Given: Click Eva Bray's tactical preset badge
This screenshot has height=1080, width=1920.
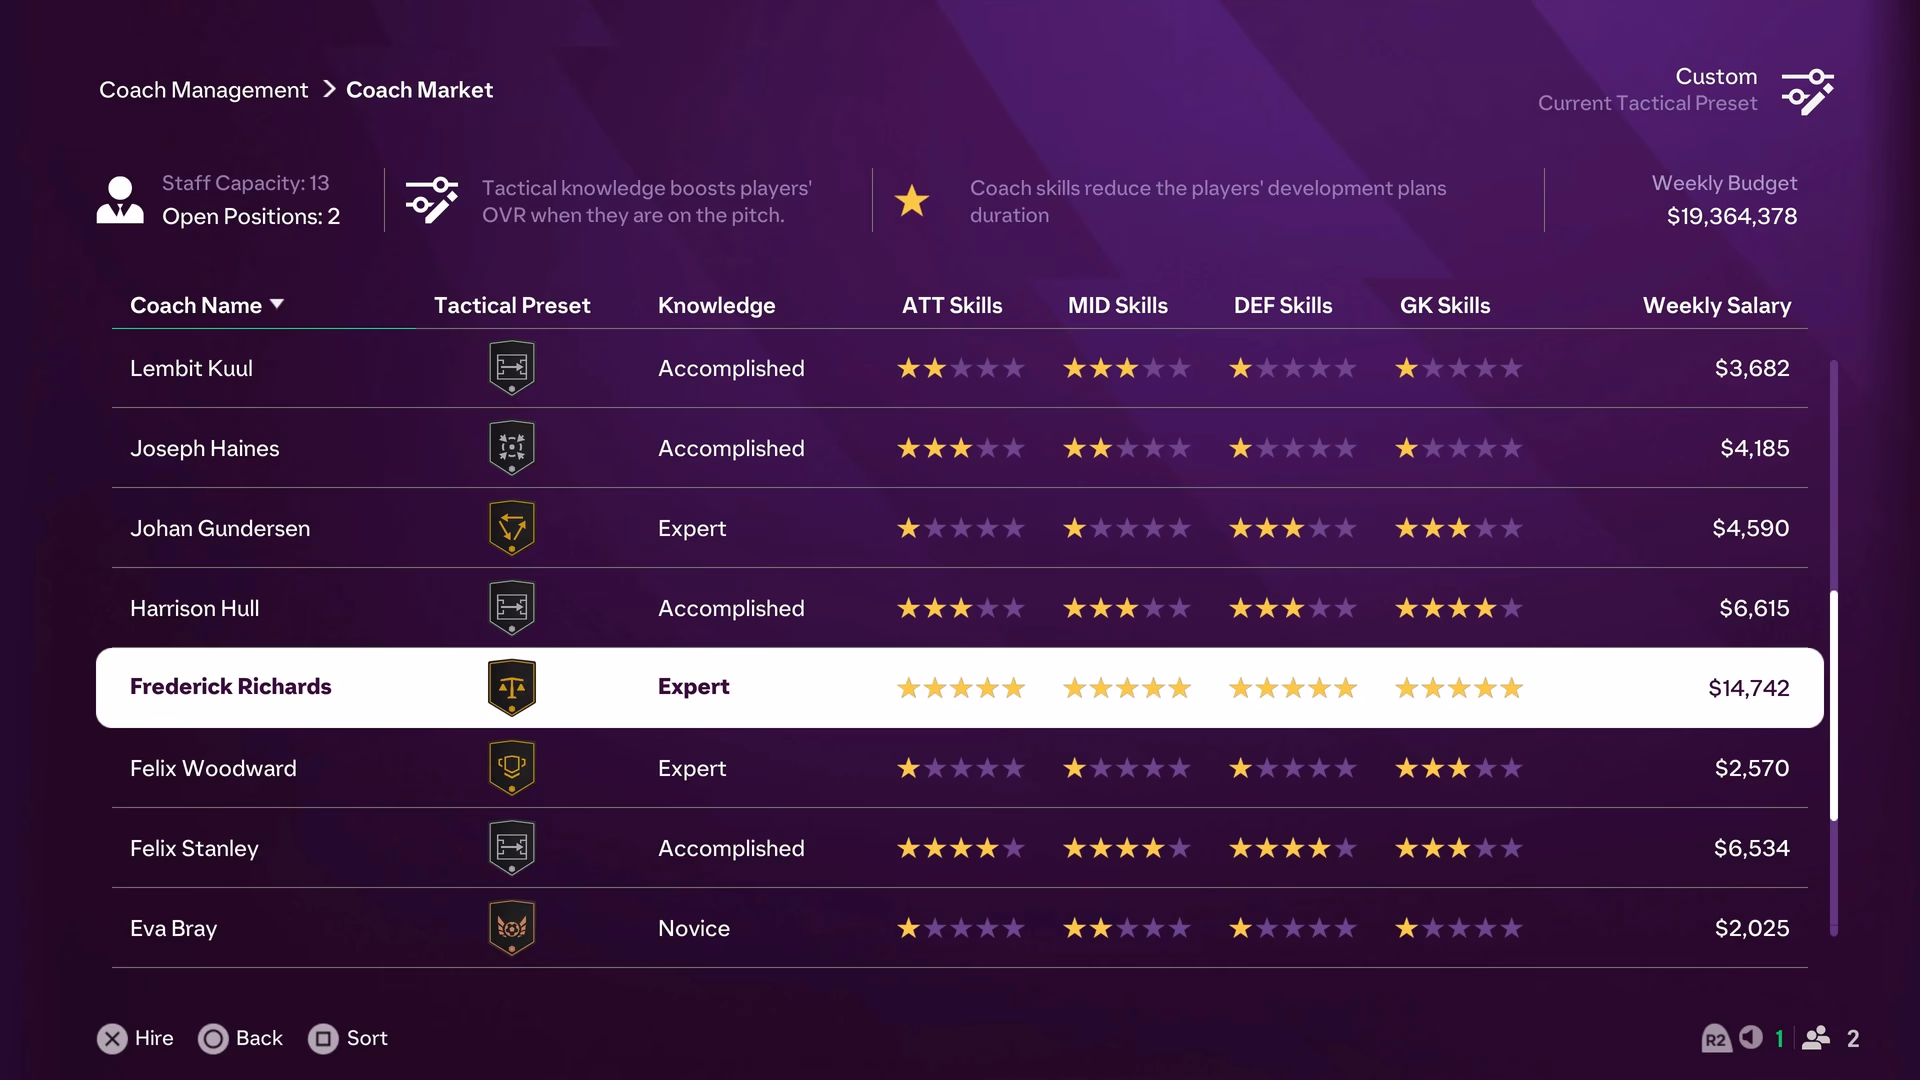Looking at the screenshot, I should (512, 927).
